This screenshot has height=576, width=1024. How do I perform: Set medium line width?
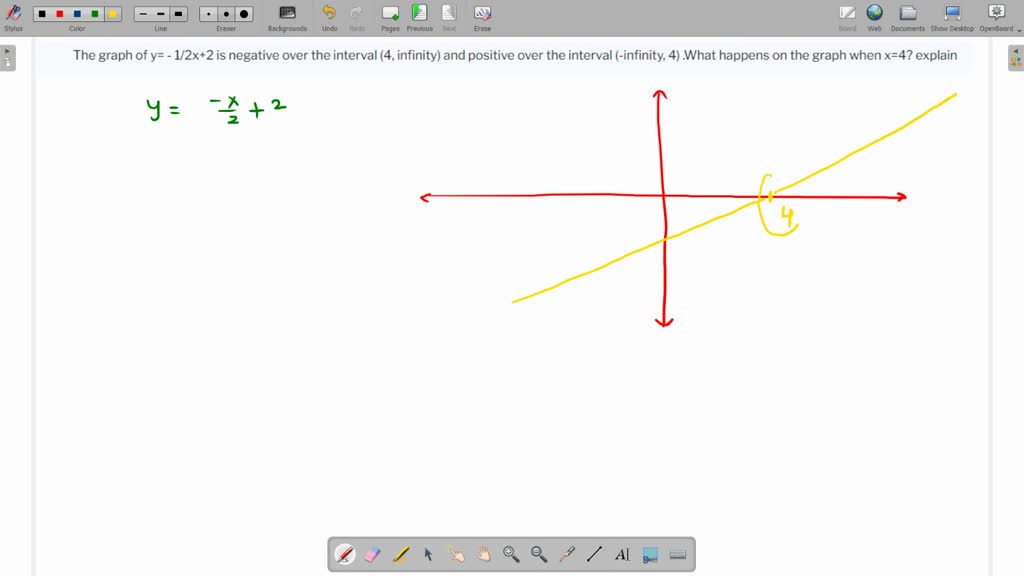[x=161, y=14]
